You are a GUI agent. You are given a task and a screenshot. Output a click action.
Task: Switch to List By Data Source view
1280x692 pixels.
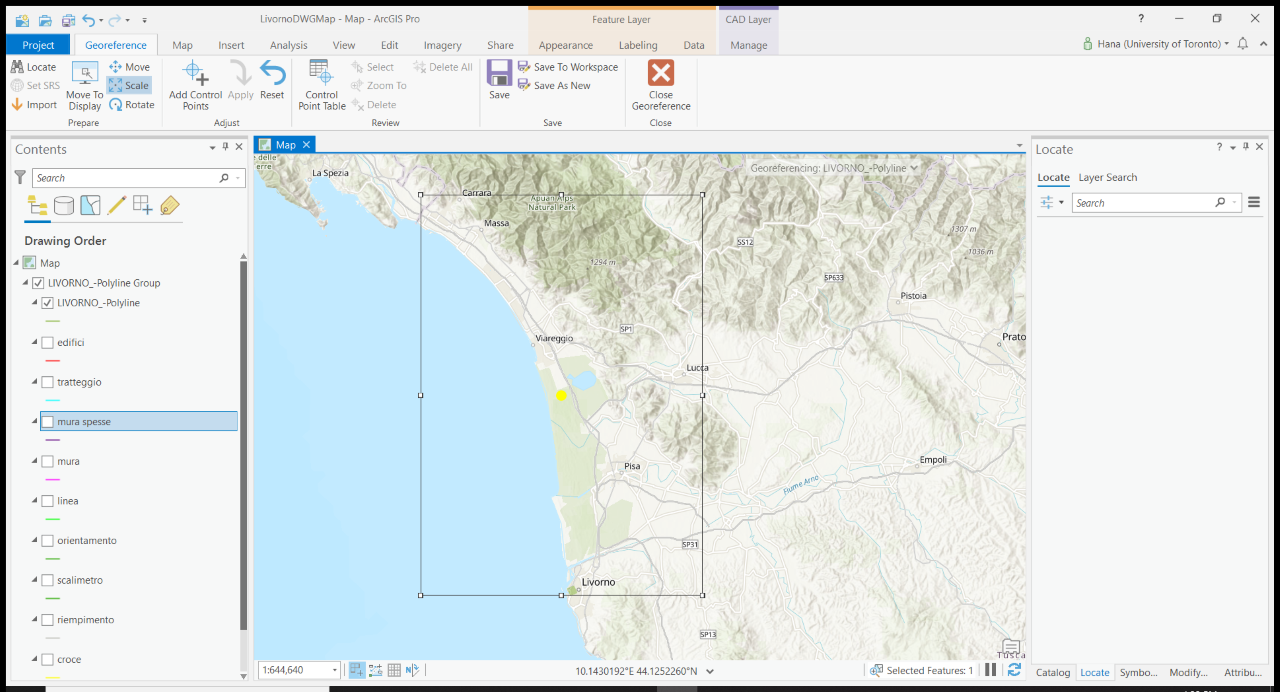64,205
